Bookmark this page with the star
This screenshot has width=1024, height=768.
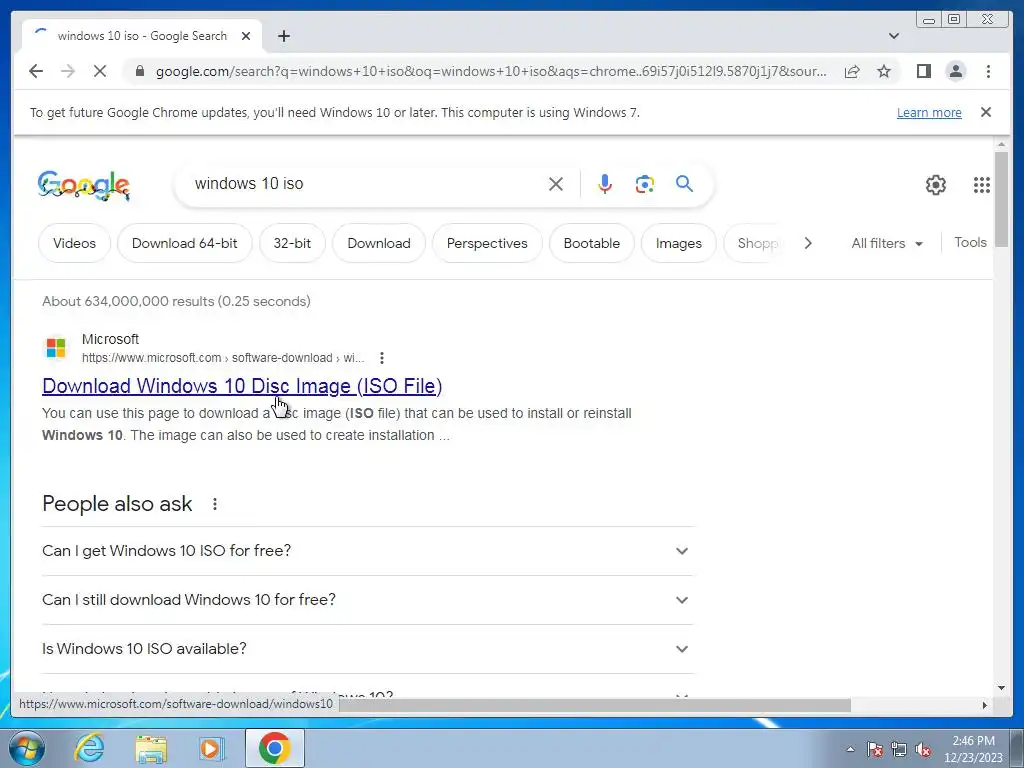[884, 71]
